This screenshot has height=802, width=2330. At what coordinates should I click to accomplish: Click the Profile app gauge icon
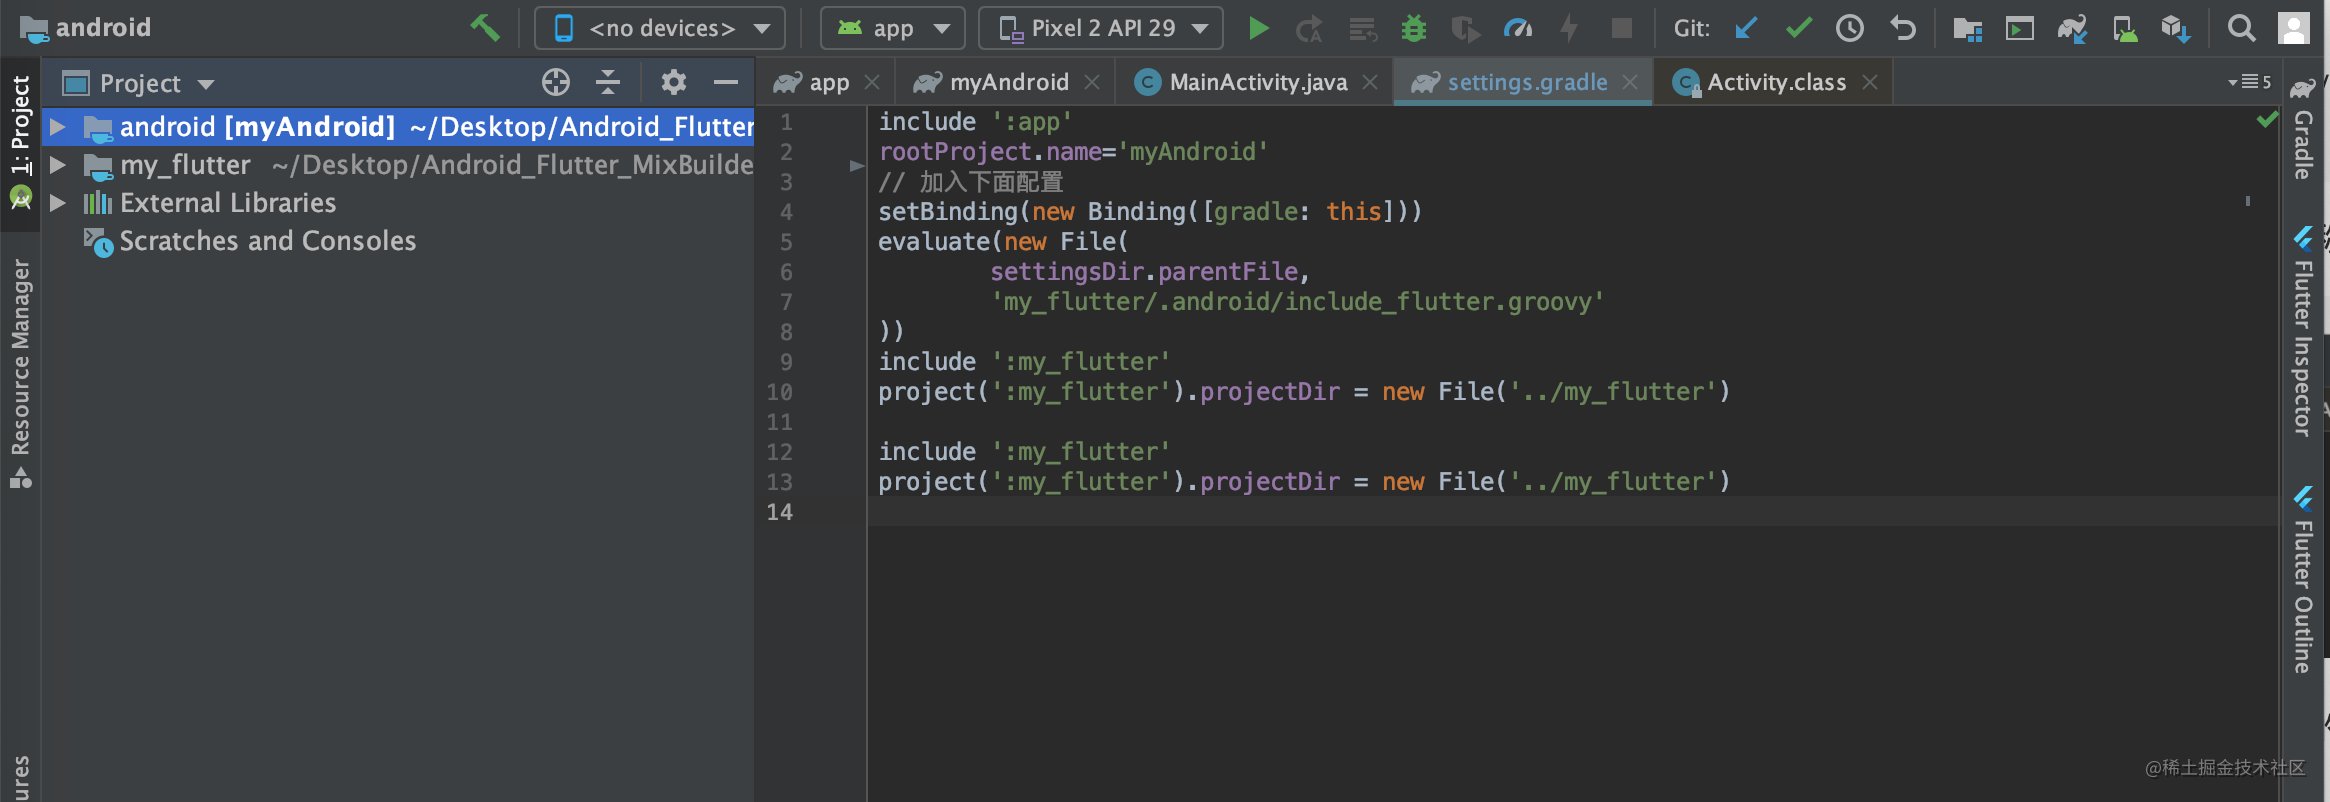pyautogui.click(x=1518, y=28)
